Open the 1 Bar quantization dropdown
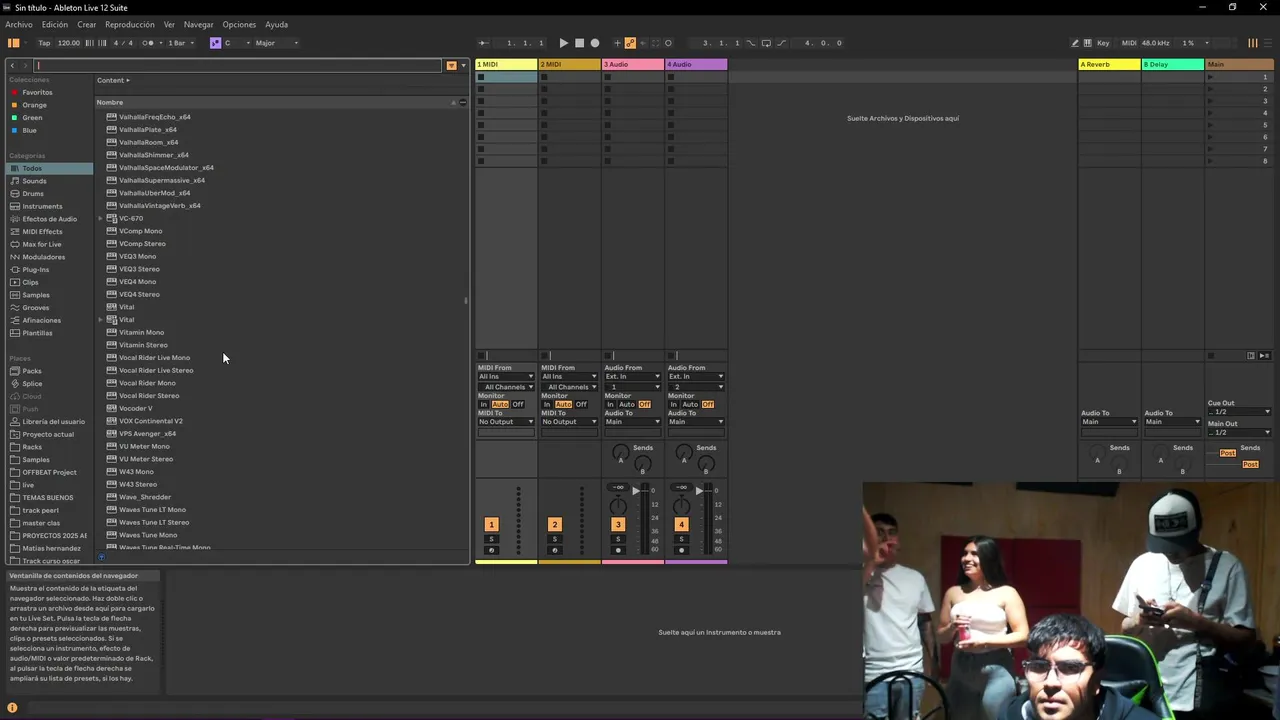The height and width of the screenshot is (720, 1280). [180, 43]
